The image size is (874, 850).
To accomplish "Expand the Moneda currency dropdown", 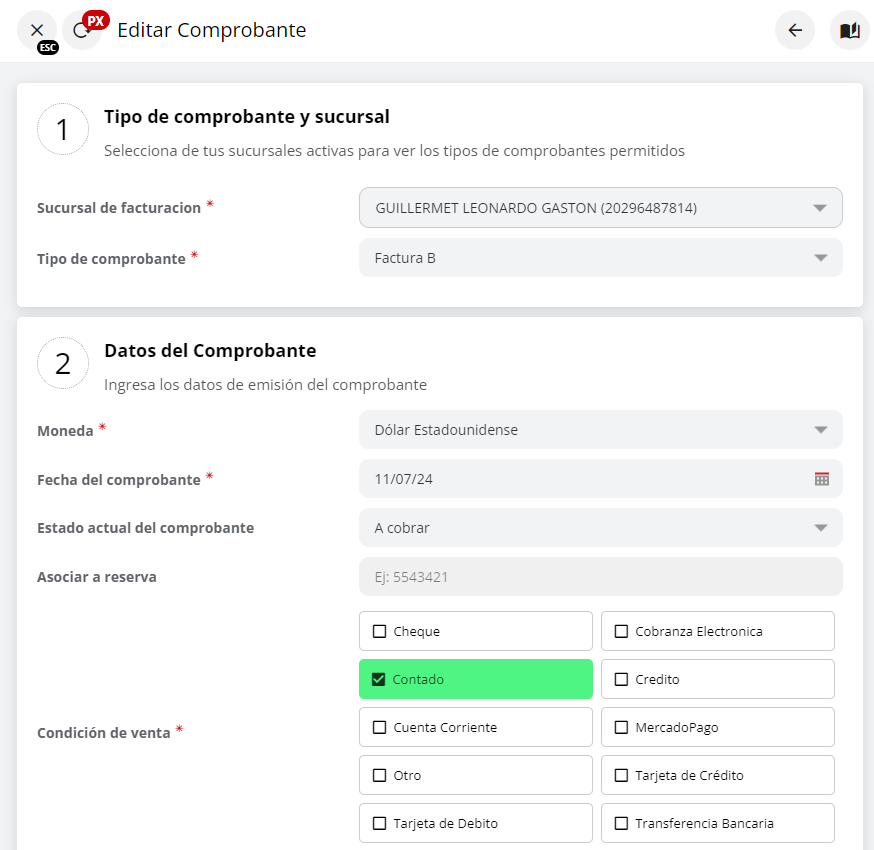I will [820, 430].
